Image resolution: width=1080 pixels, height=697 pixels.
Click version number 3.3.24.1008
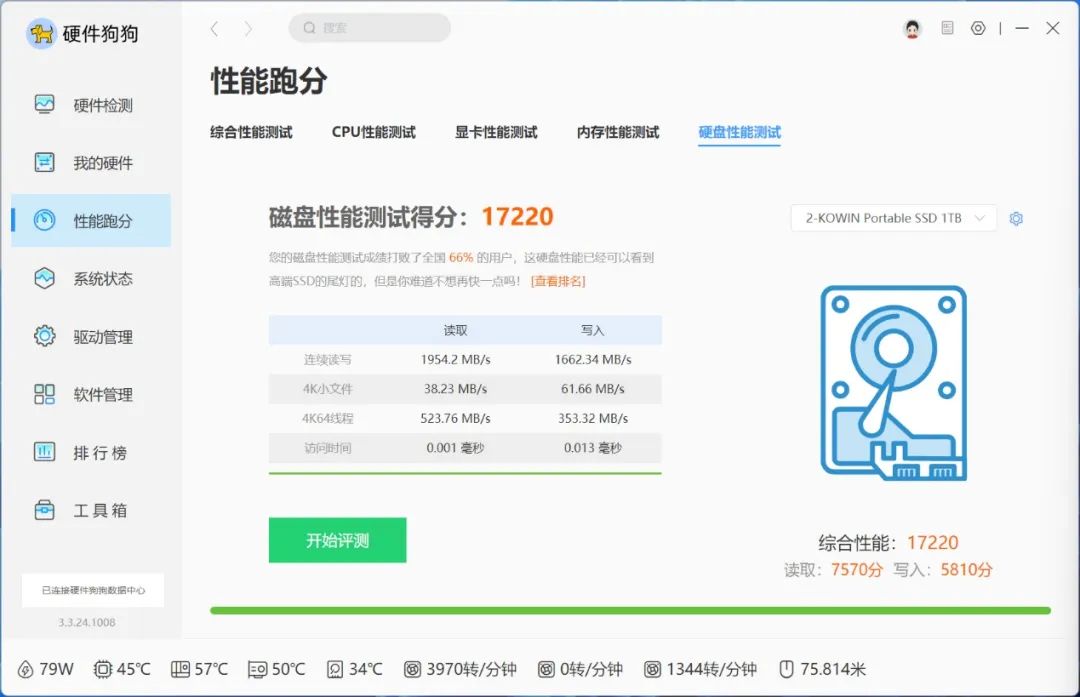(x=87, y=622)
